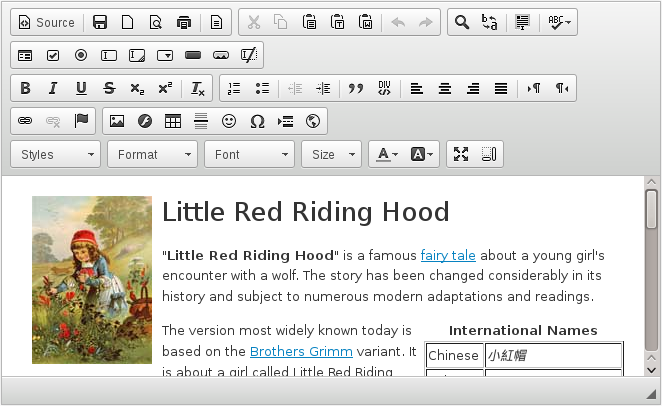Toggle Italic text style

pyautogui.click(x=53, y=88)
